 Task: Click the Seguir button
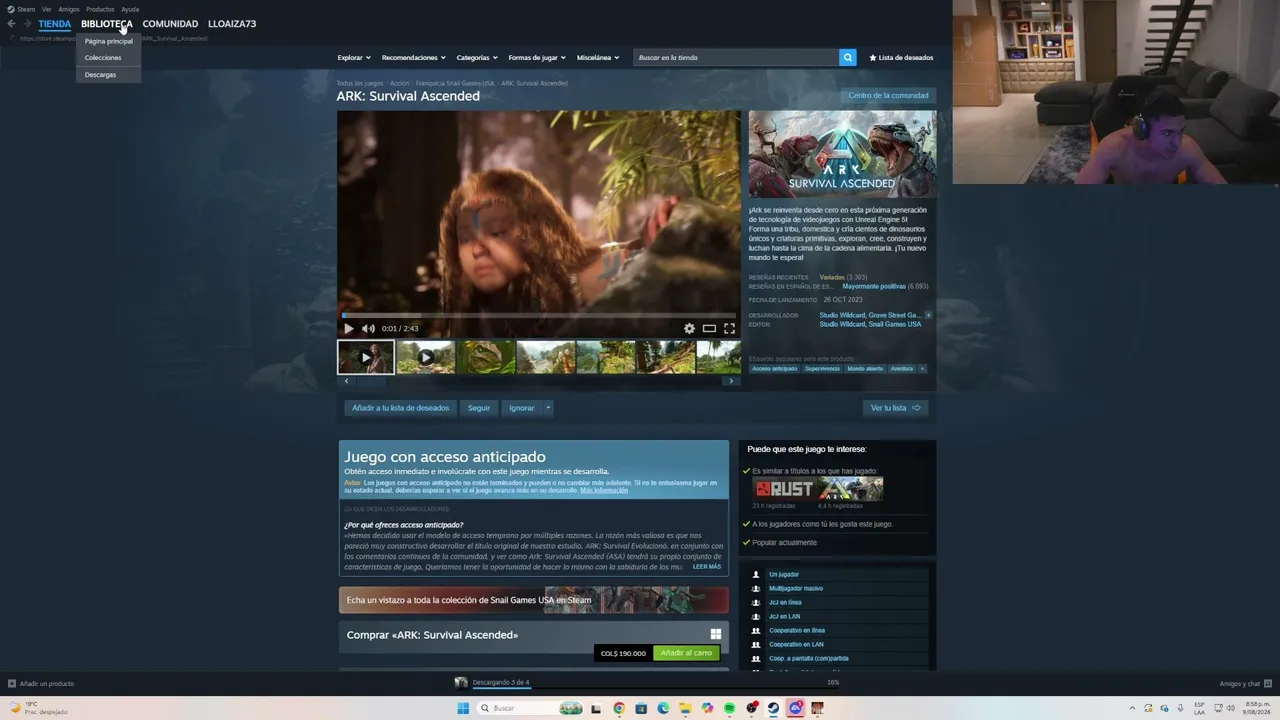(x=479, y=408)
